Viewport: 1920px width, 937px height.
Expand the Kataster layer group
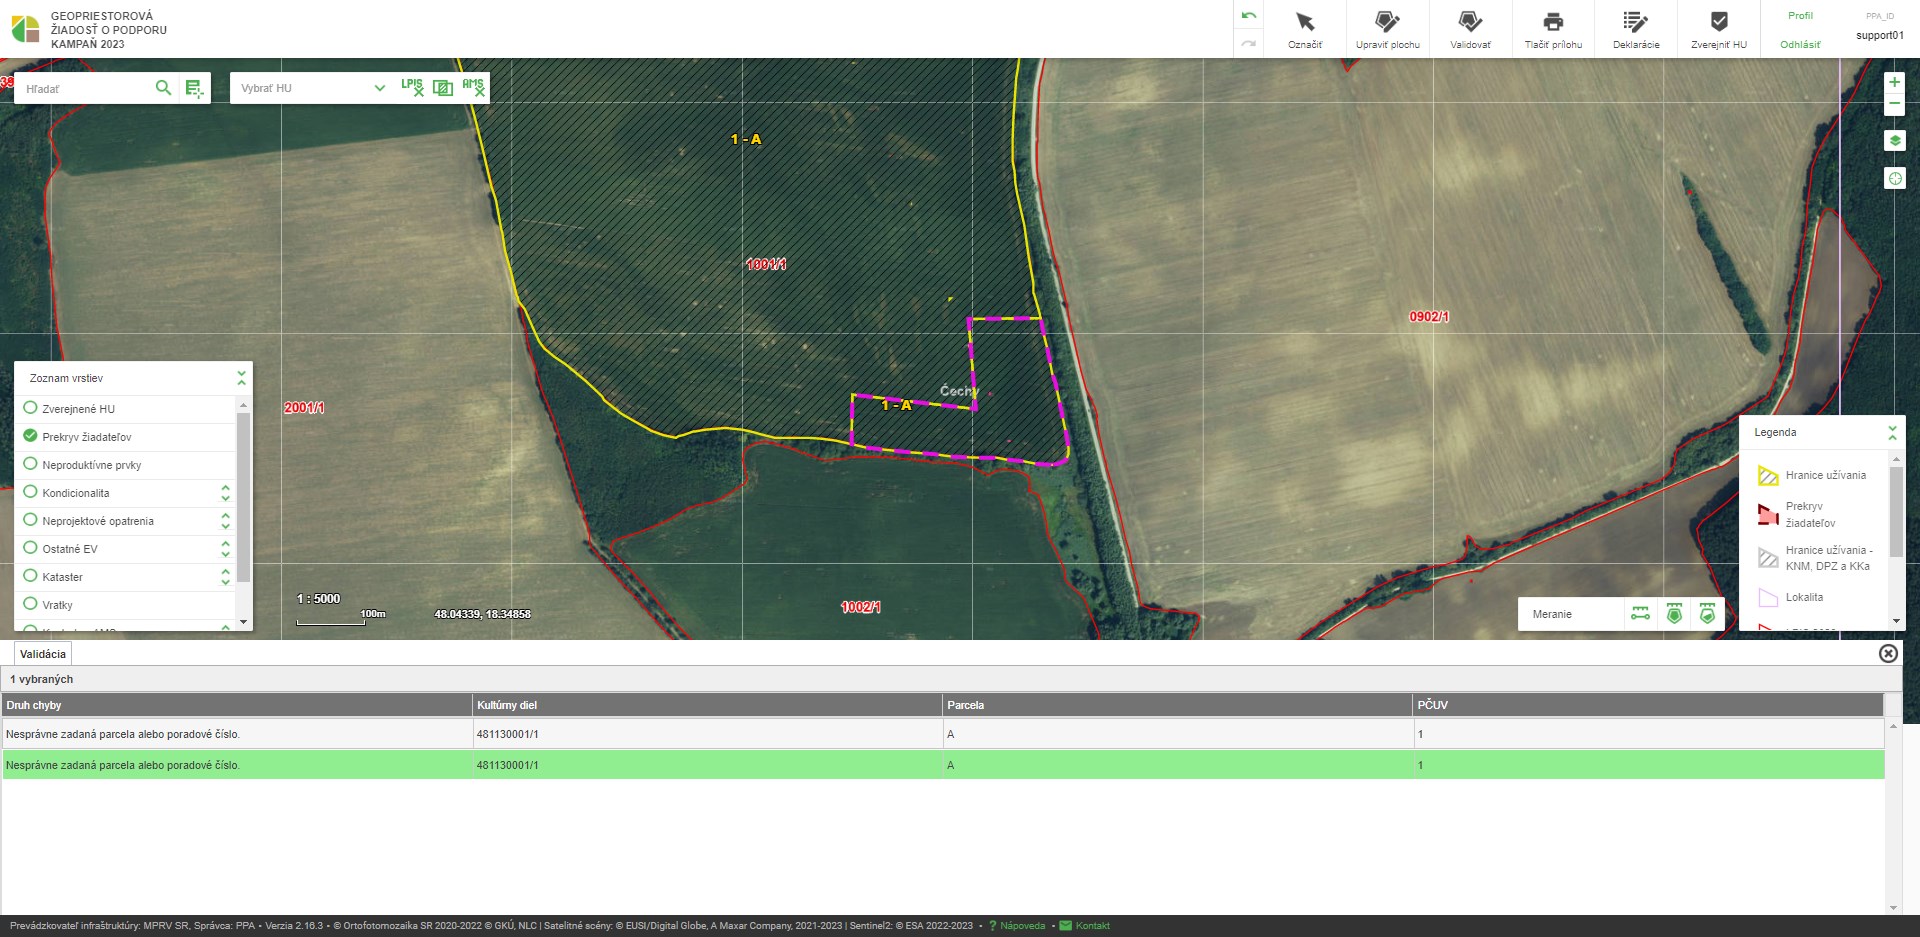coord(225,577)
